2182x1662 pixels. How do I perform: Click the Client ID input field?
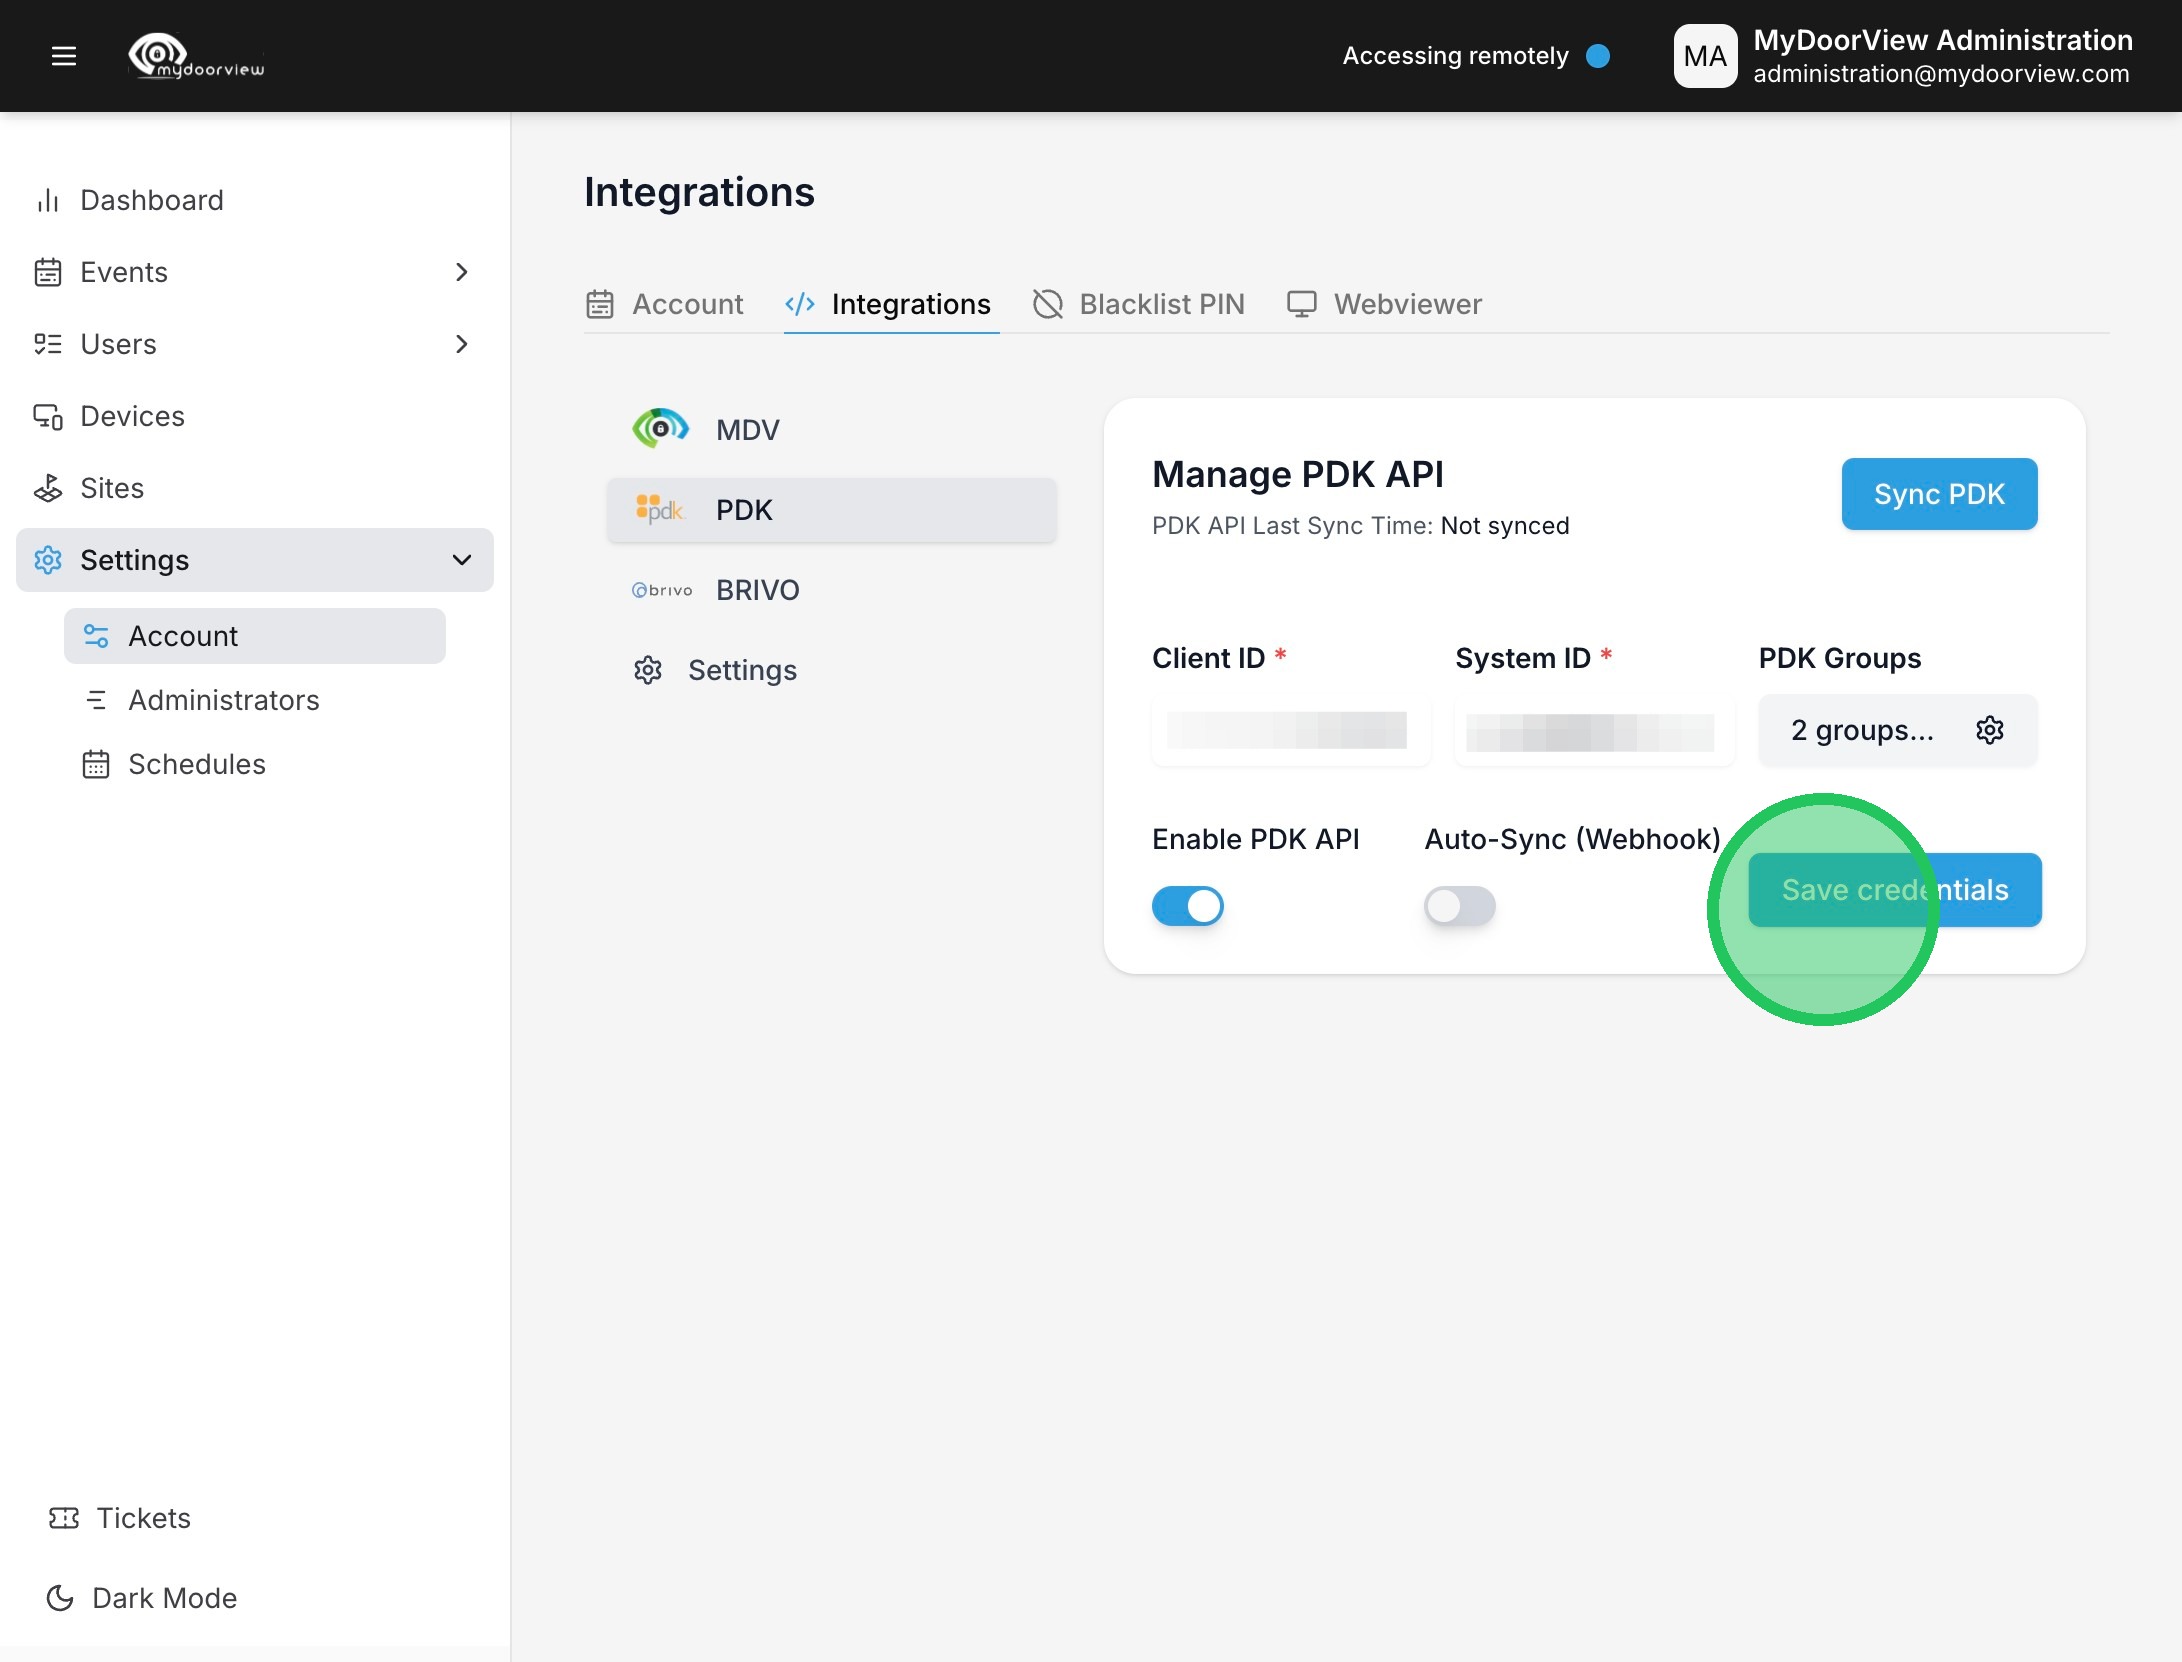1290,730
